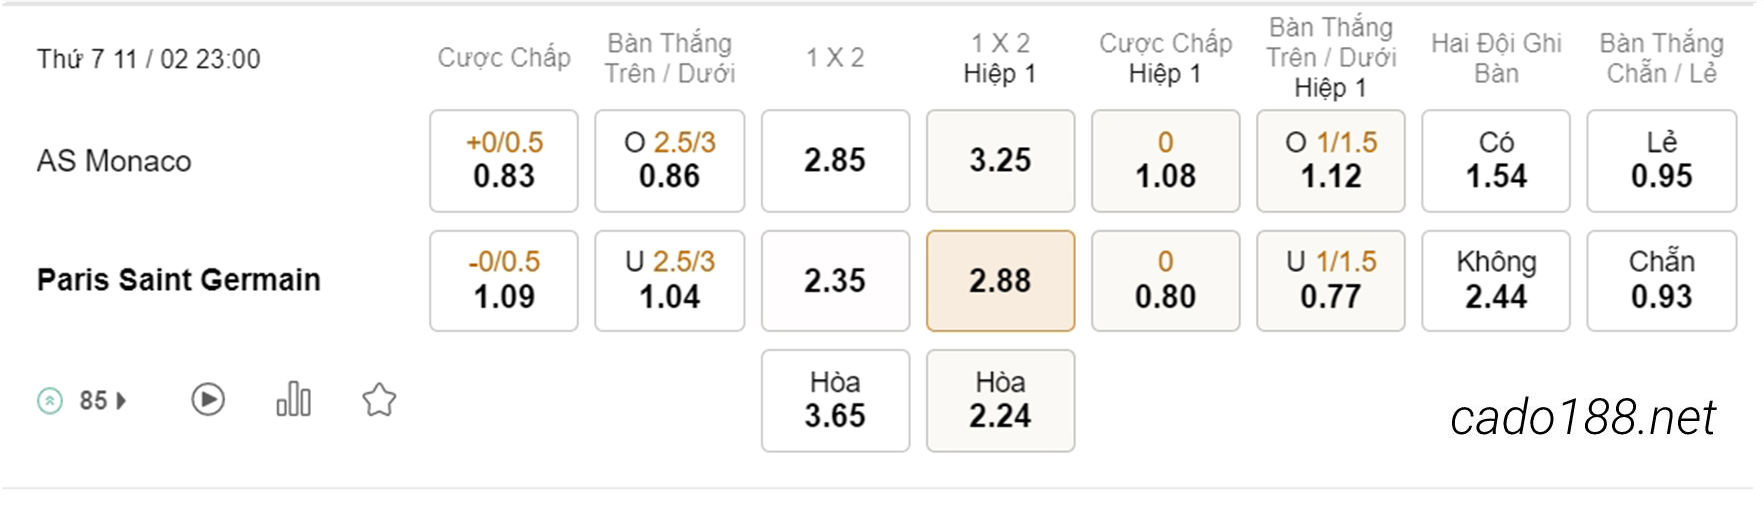Screen dimensions: 1764x506
Task: Bet Paris Saint Germain win at 2.35
Action: [x=836, y=281]
